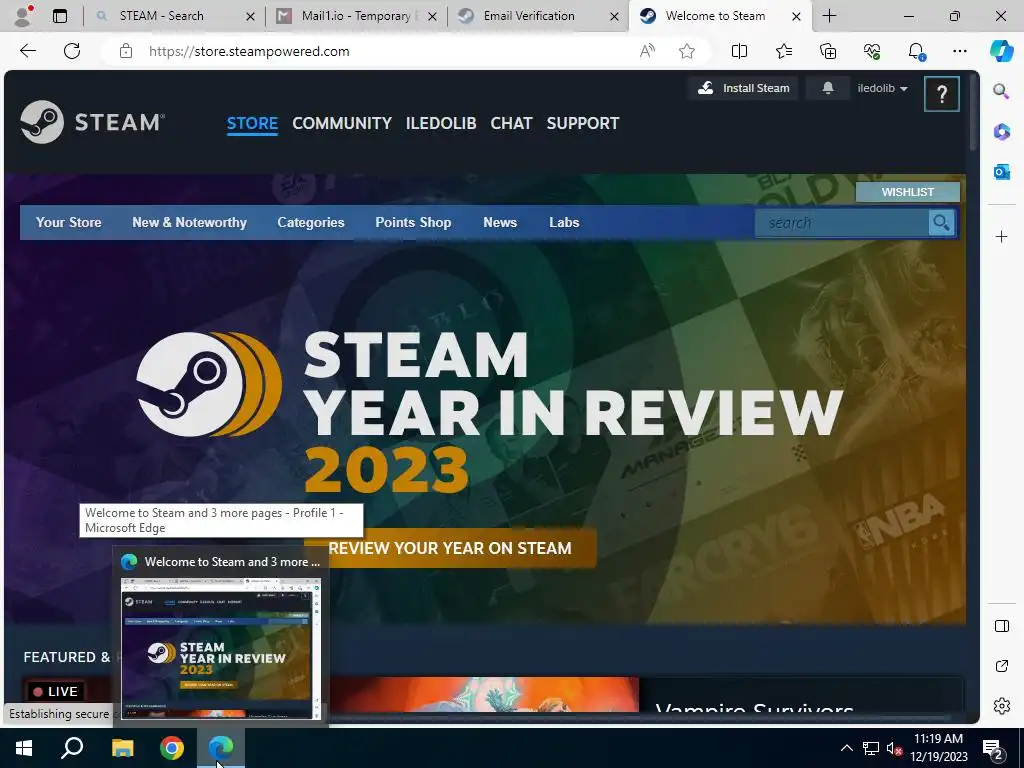Close the Mail1.io tab

click(432, 16)
